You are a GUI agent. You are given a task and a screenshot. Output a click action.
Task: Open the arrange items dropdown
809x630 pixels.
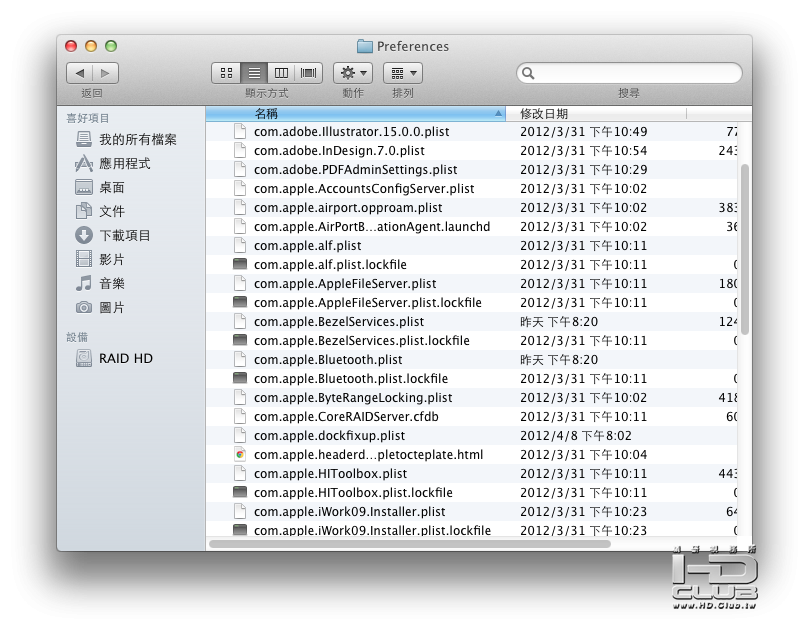tap(402, 73)
